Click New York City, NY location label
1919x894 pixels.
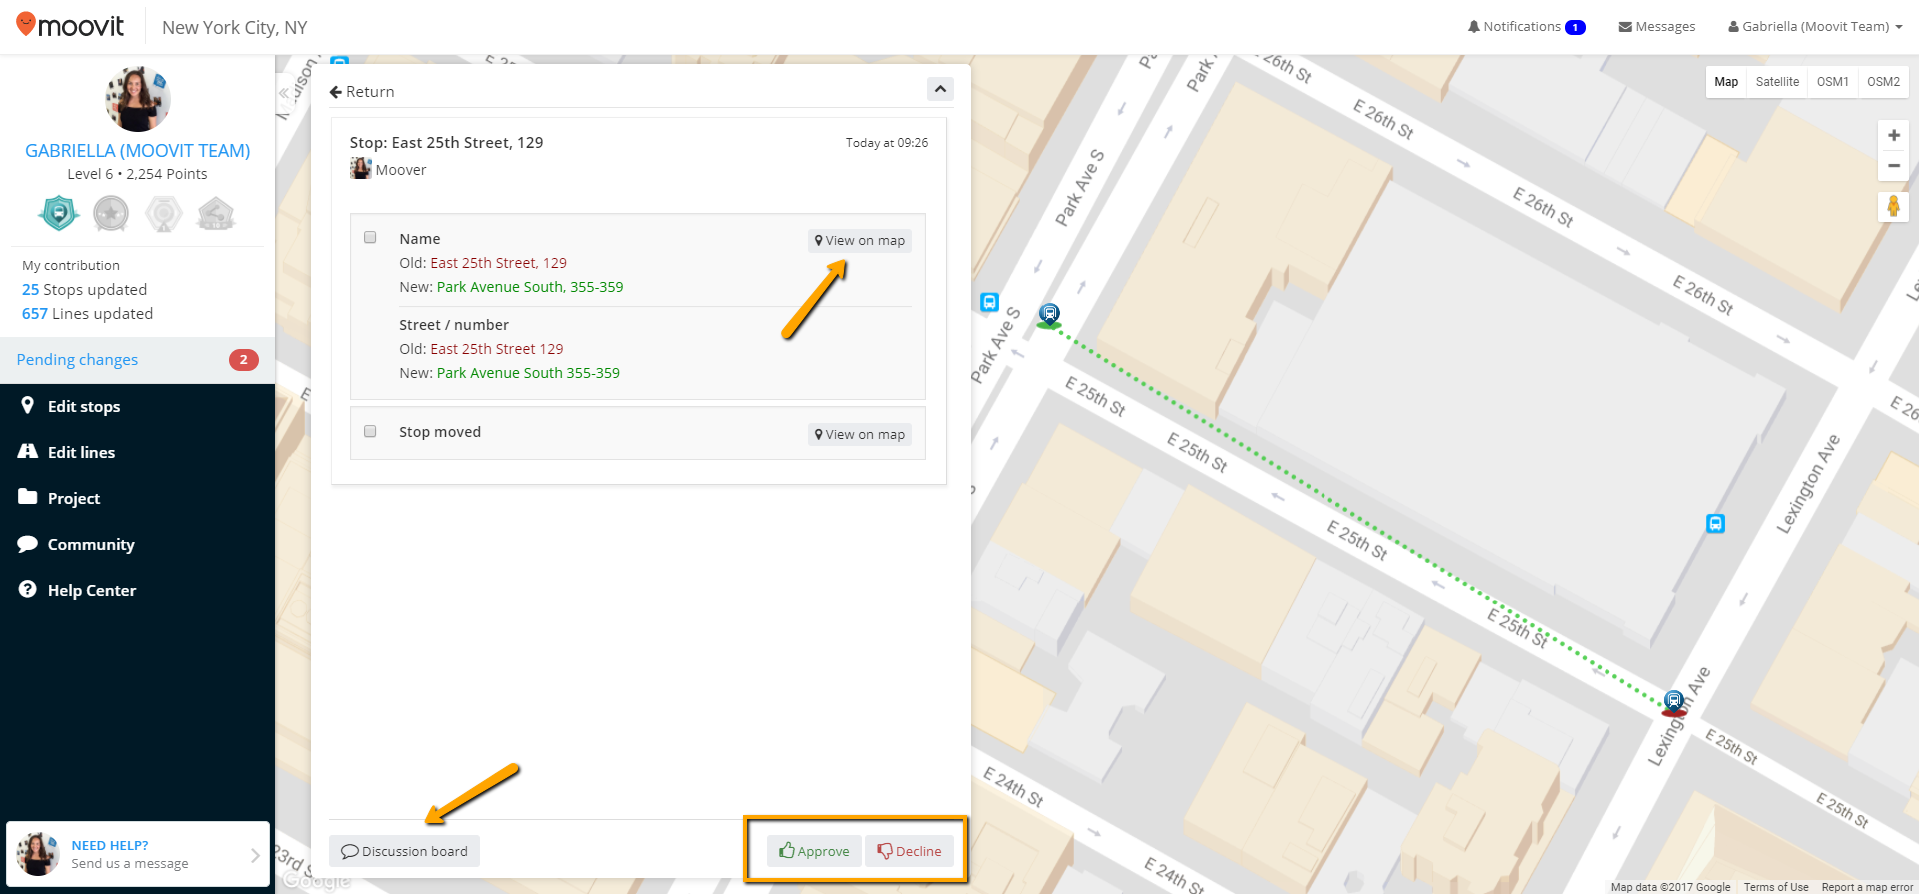click(235, 28)
